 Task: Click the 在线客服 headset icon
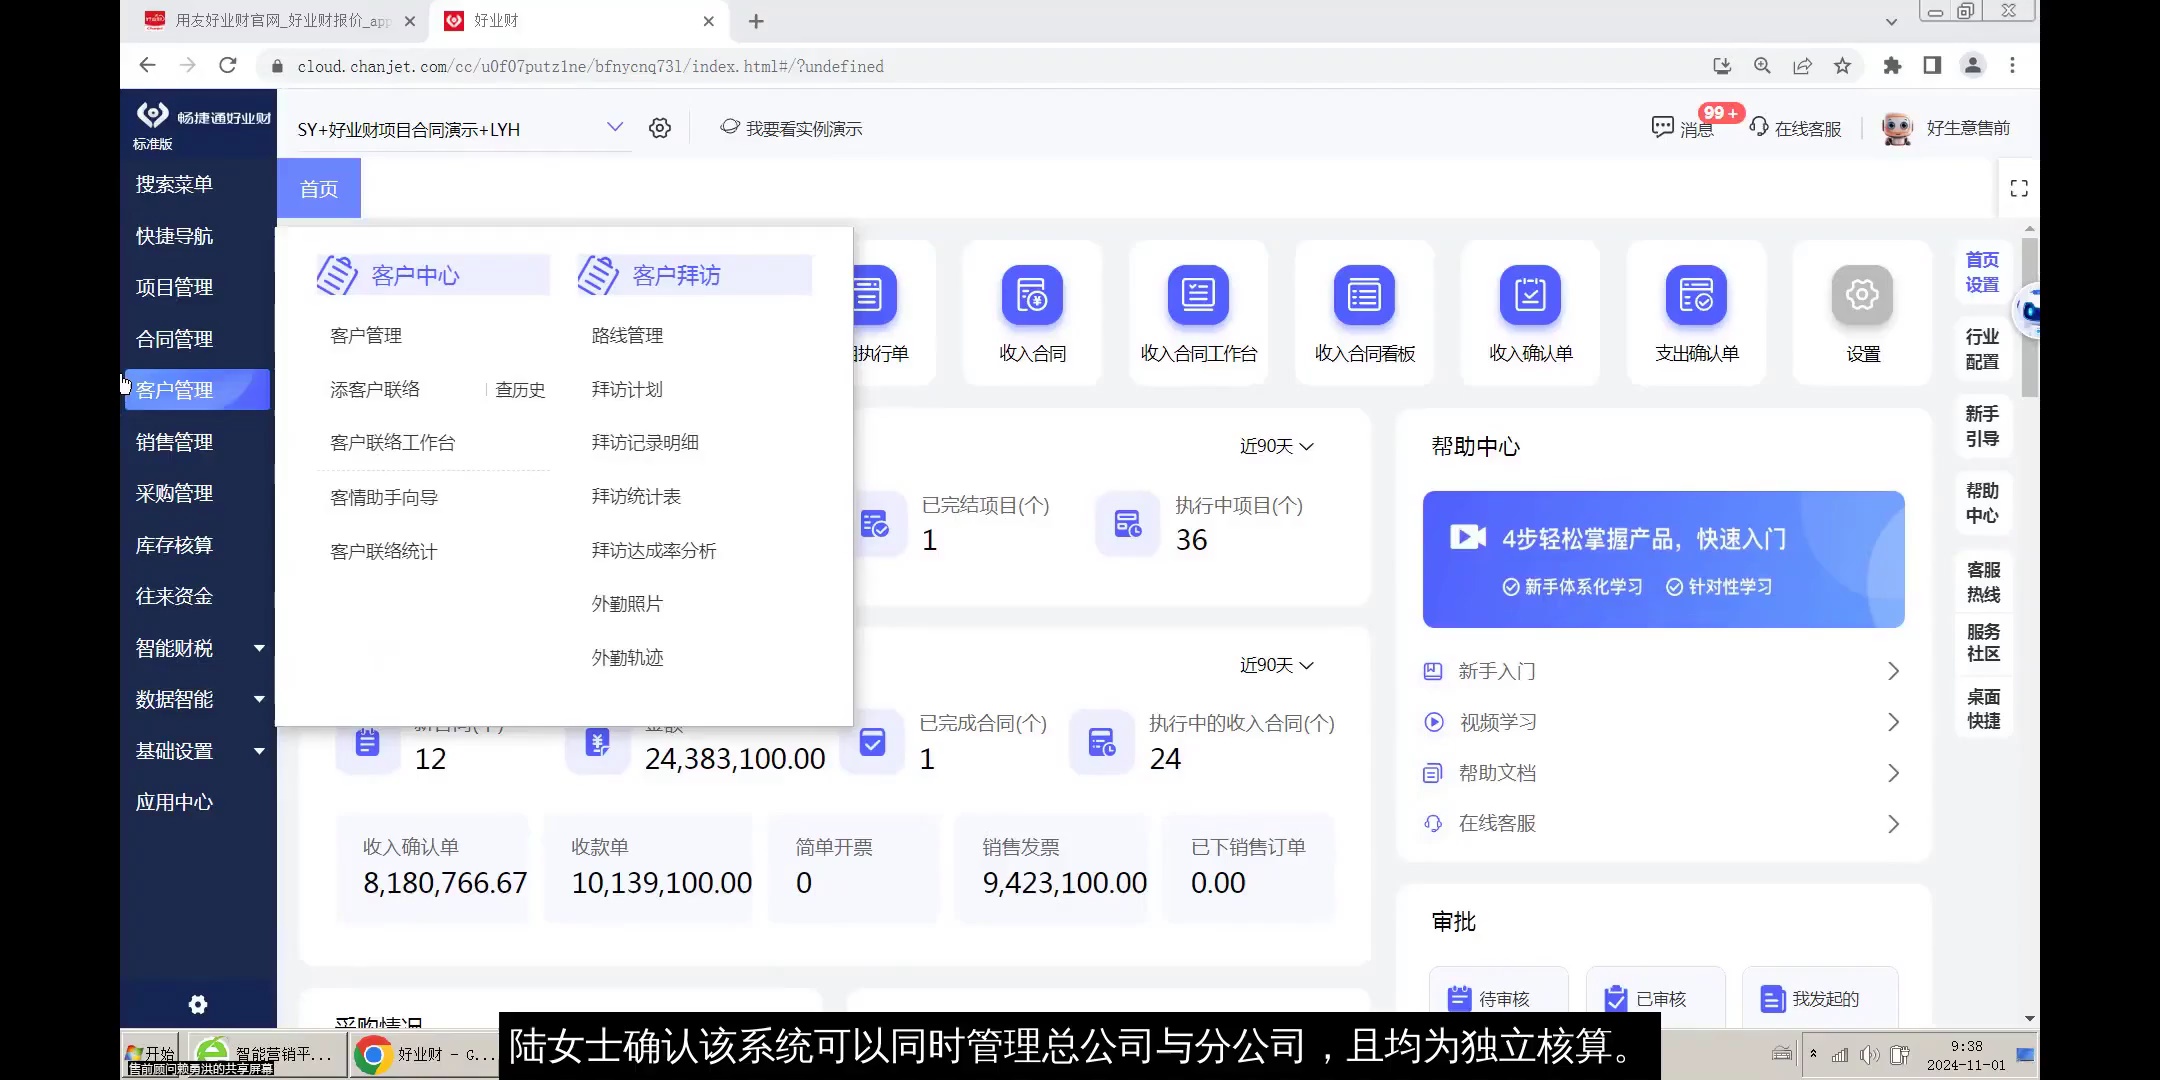pyautogui.click(x=1759, y=127)
